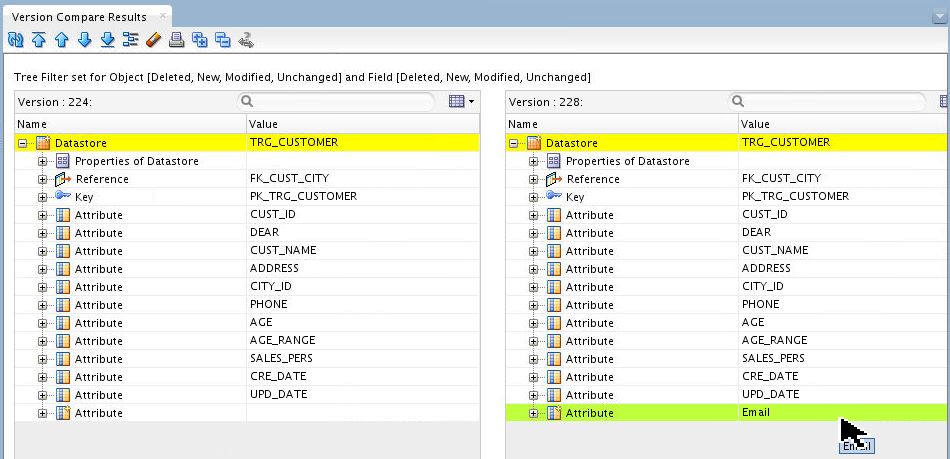Image resolution: width=950 pixels, height=459 pixels.
Task: Expand Properties of Datastore in left tree
Action: coord(43,161)
